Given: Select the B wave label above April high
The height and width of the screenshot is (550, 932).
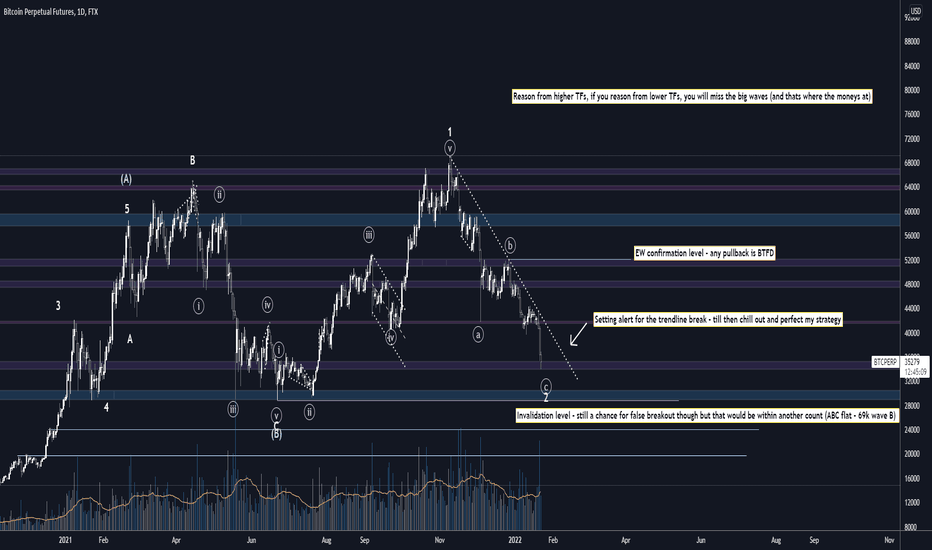Looking at the screenshot, I should pyautogui.click(x=193, y=160).
